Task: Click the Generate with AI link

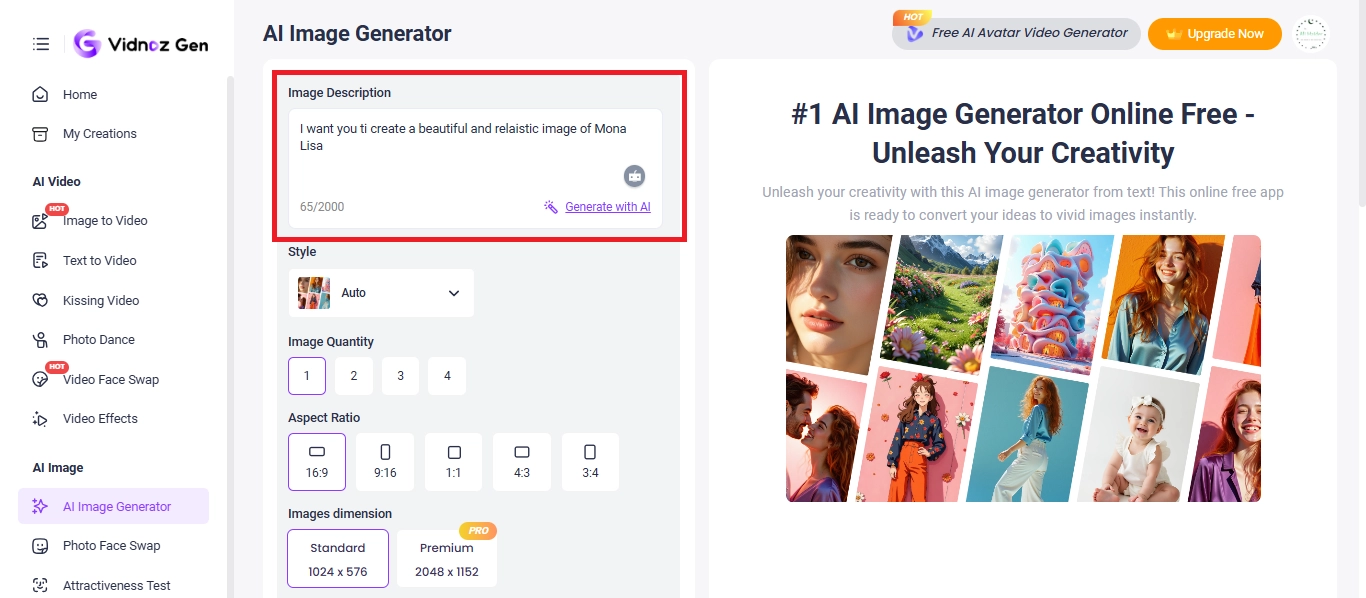Action: [x=607, y=206]
